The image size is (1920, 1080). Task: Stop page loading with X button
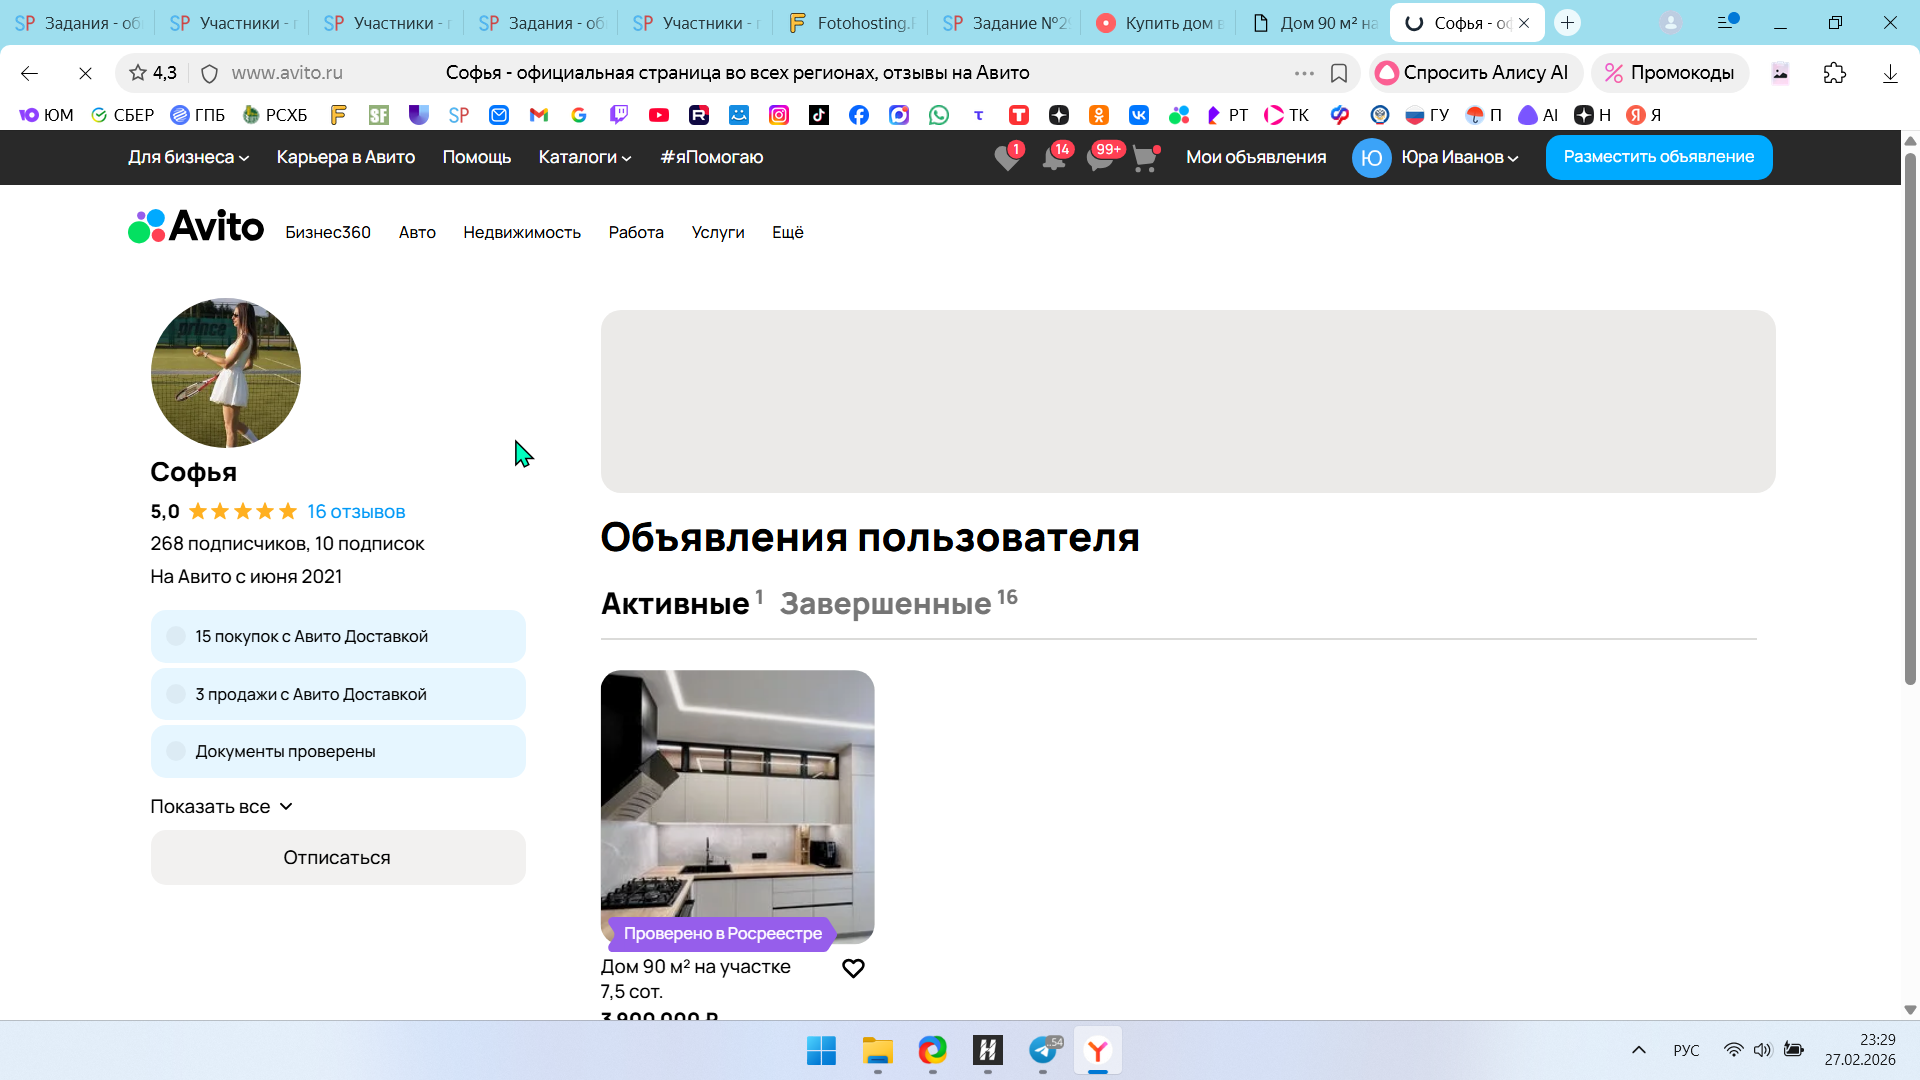85,73
